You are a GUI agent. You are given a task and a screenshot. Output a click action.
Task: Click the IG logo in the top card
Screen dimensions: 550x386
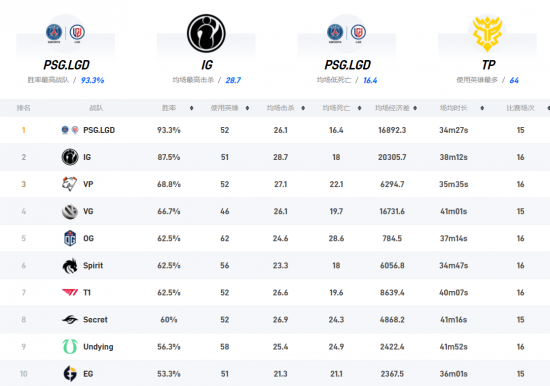tap(206, 33)
